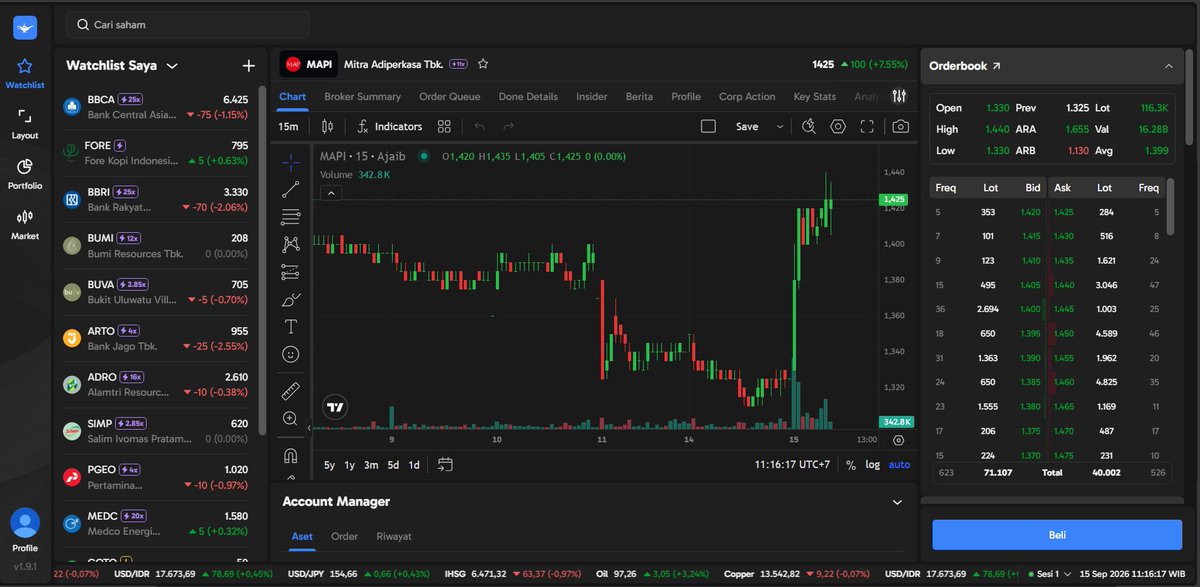Select the crosshair cursor tool
1200x587 pixels.
point(291,162)
